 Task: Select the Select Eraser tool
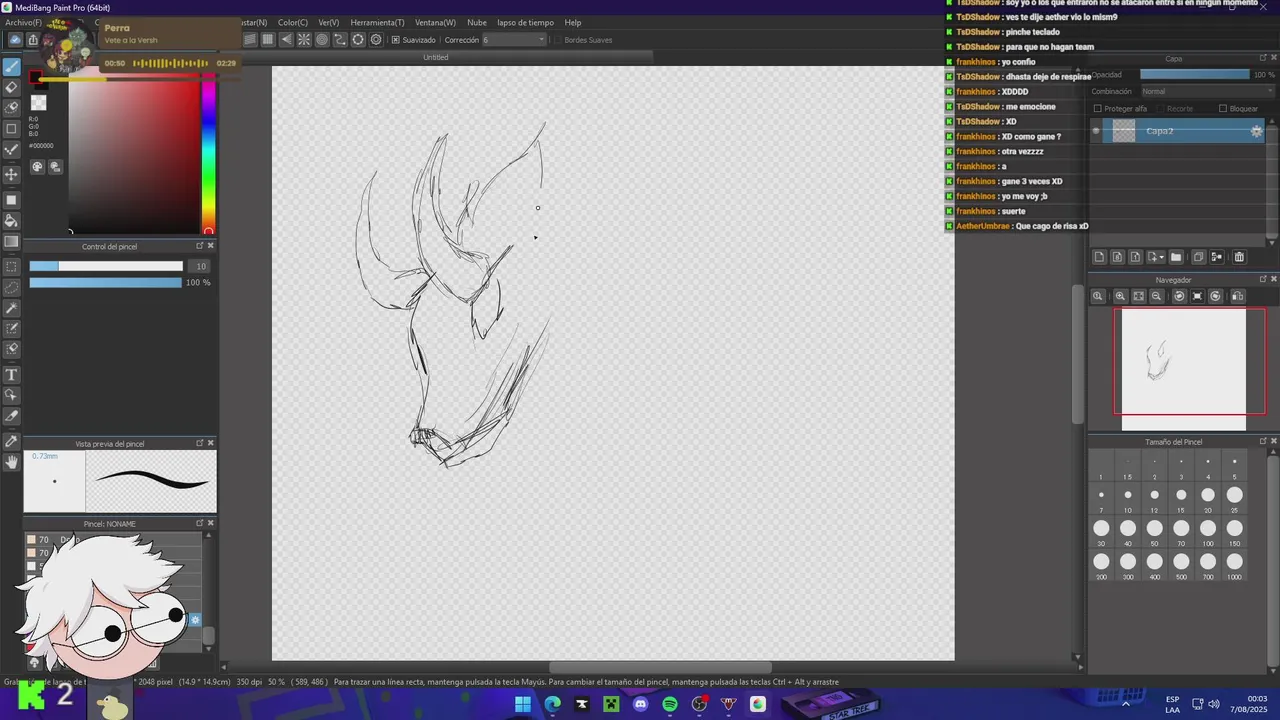(12, 349)
